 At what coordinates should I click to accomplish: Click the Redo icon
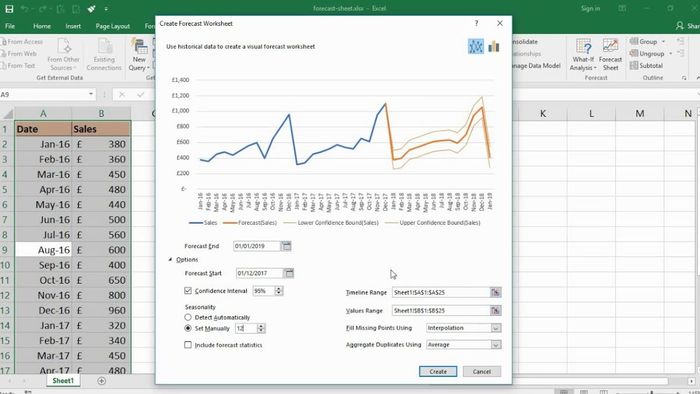pyautogui.click(x=42, y=8)
